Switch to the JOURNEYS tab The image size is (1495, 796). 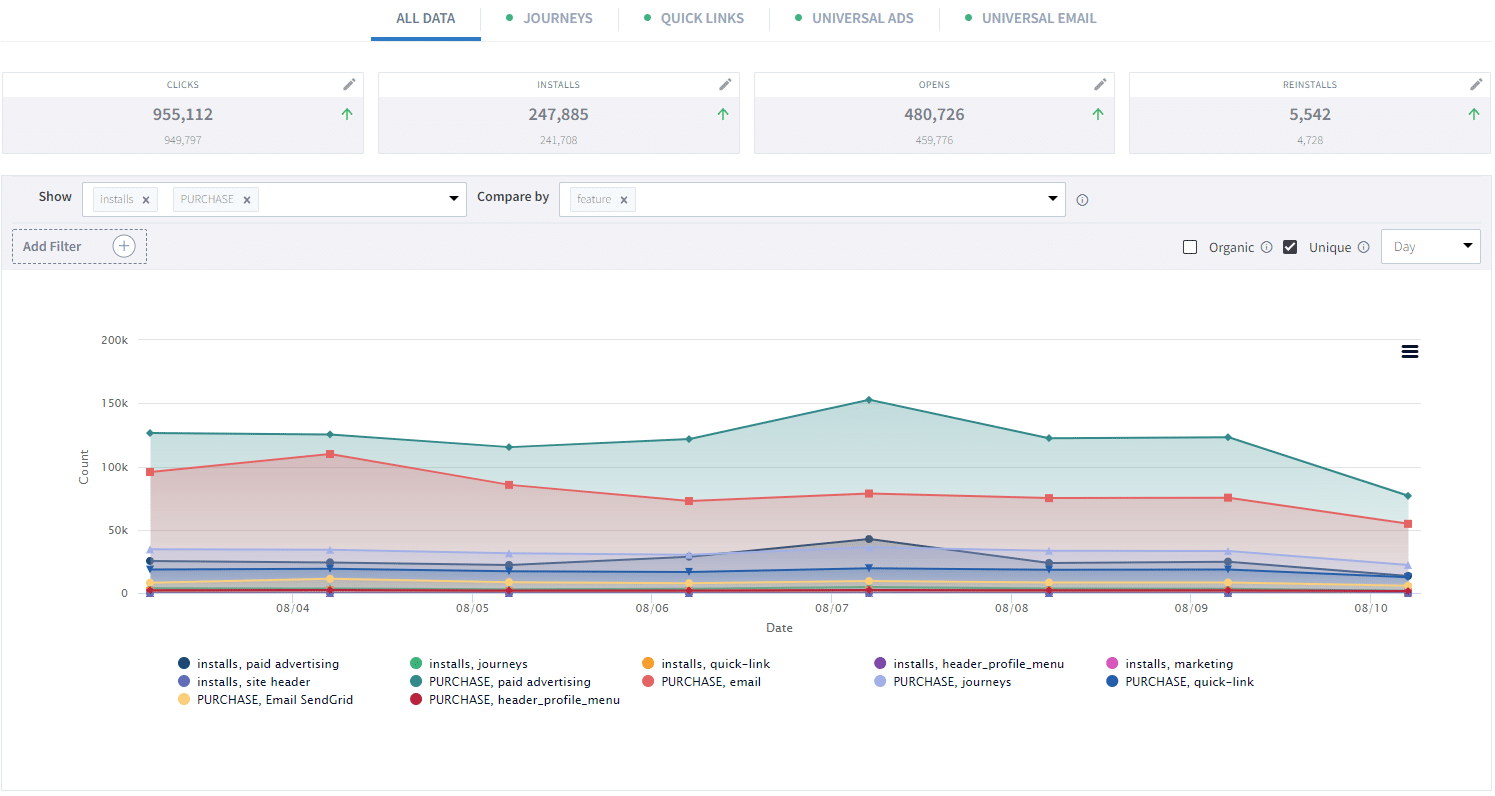click(557, 18)
